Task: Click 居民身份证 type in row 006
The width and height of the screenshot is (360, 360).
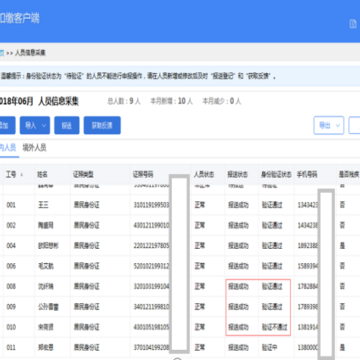Action: (87, 266)
